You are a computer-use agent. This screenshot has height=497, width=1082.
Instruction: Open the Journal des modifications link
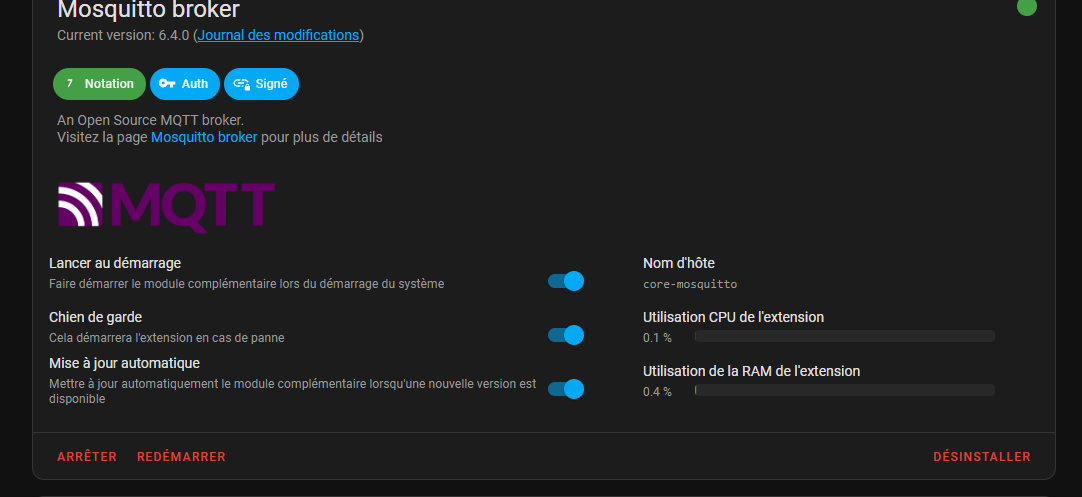[x=278, y=35]
